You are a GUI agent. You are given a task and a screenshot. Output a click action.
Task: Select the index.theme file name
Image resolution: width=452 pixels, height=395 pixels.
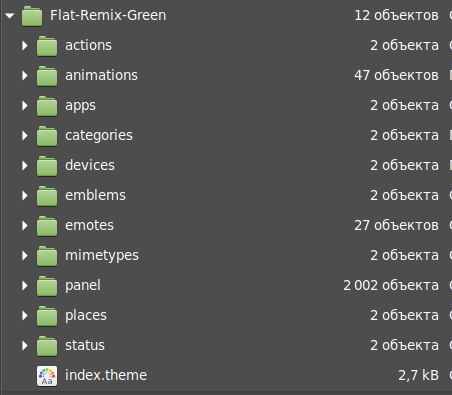click(x=106, y=375)
